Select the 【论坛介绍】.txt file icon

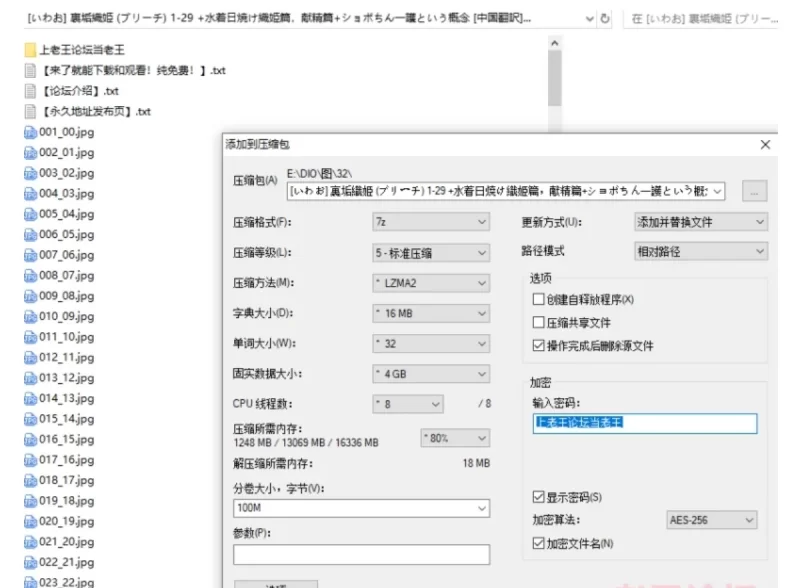(30, 91)
